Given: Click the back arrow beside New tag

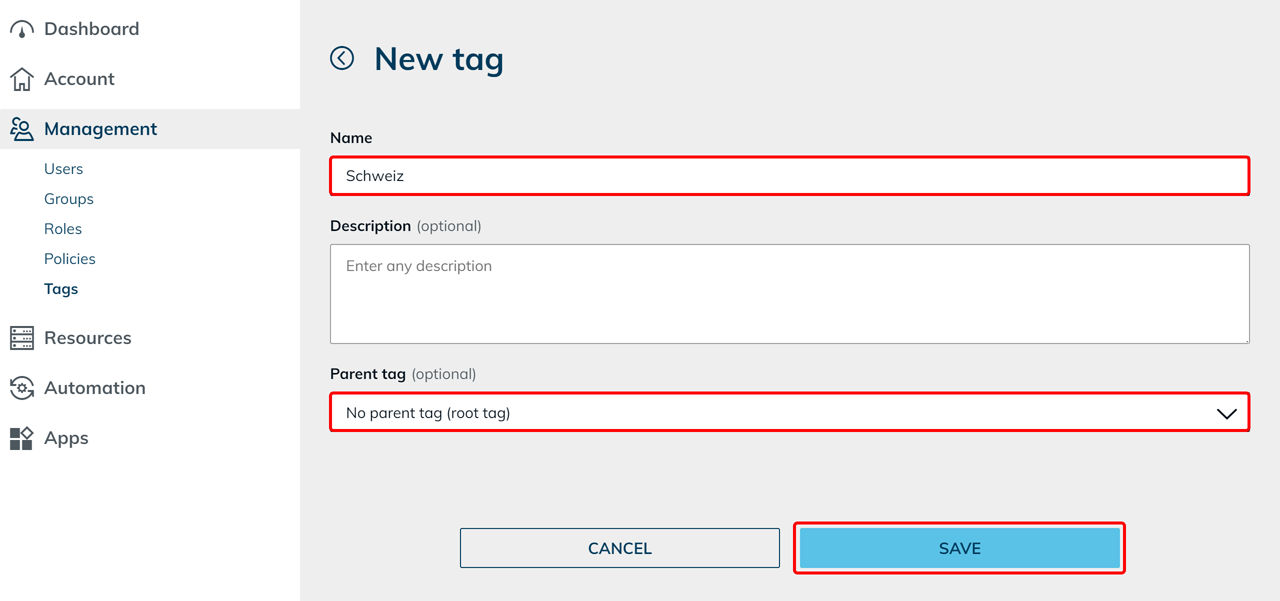Looking at the screenshot, I should (342, 58).
